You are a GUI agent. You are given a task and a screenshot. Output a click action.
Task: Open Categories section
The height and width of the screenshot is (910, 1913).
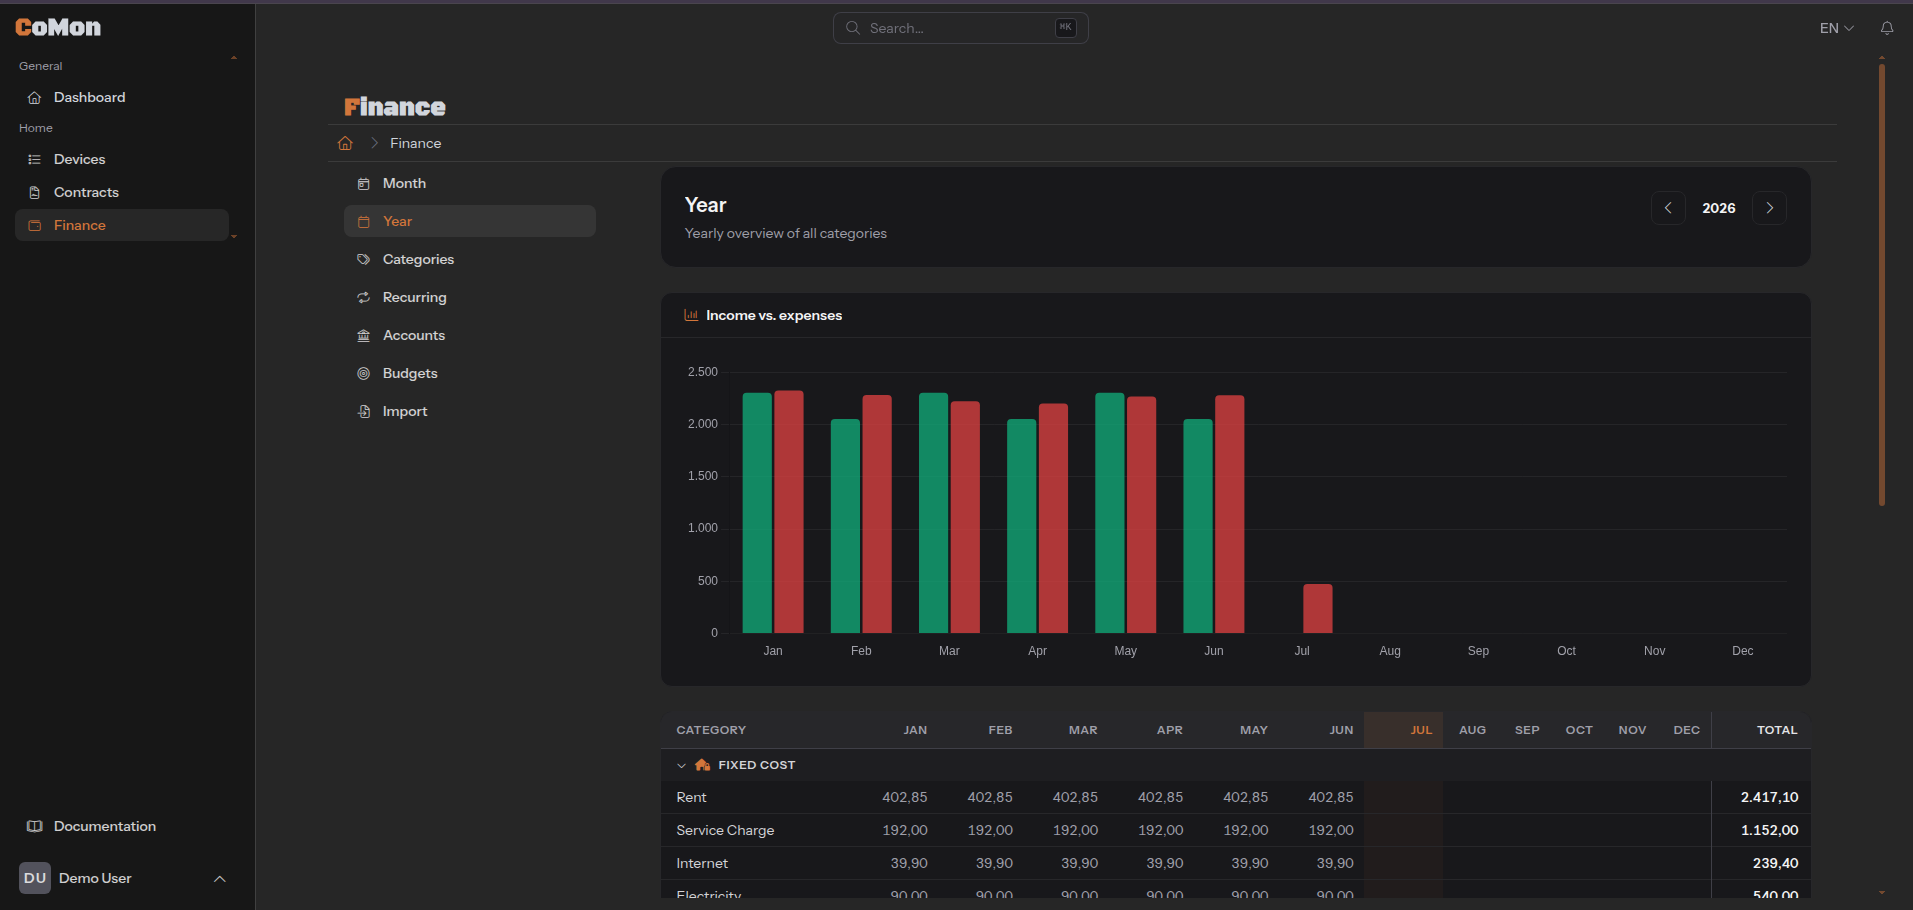tap(470, 260)
